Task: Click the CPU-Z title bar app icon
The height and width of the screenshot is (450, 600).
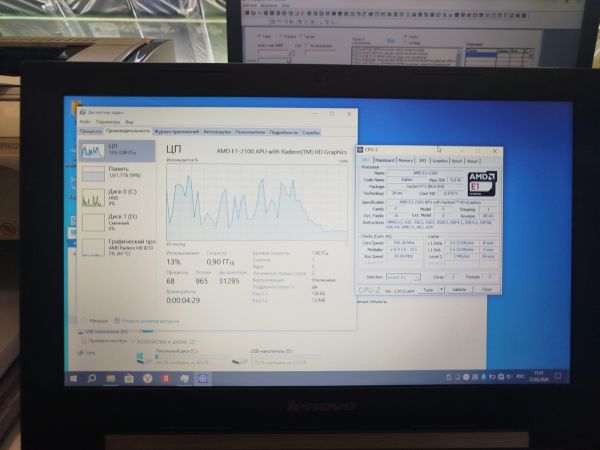Action: (360, 150)
